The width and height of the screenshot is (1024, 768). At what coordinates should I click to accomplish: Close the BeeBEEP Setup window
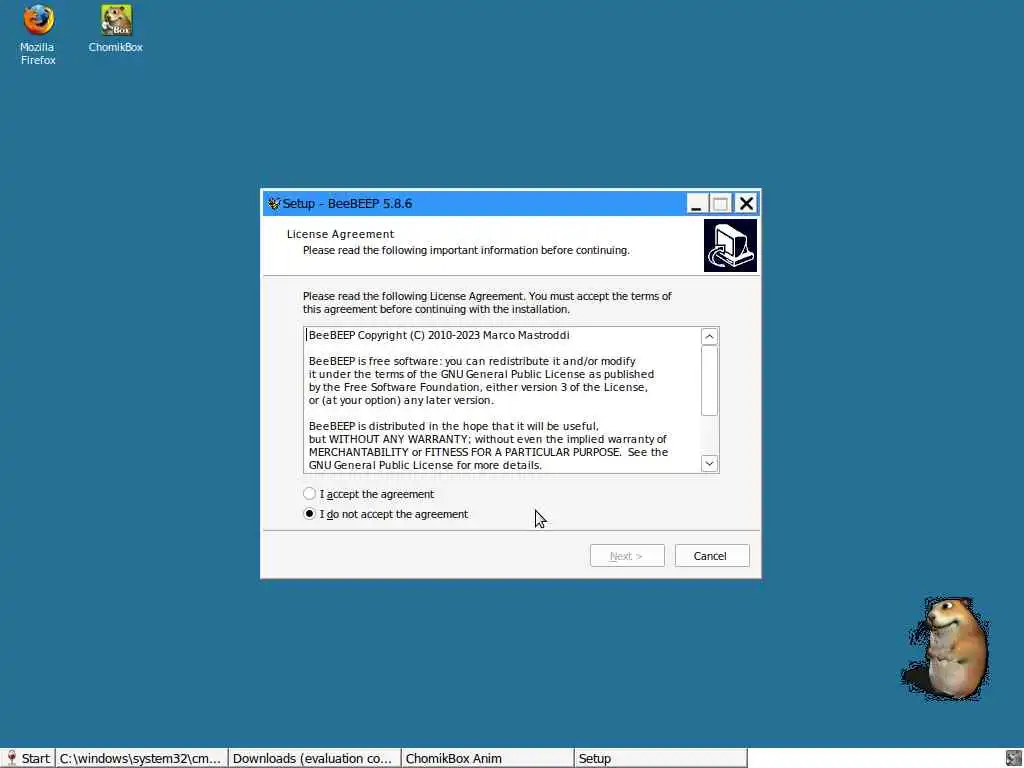click(746, 204)
